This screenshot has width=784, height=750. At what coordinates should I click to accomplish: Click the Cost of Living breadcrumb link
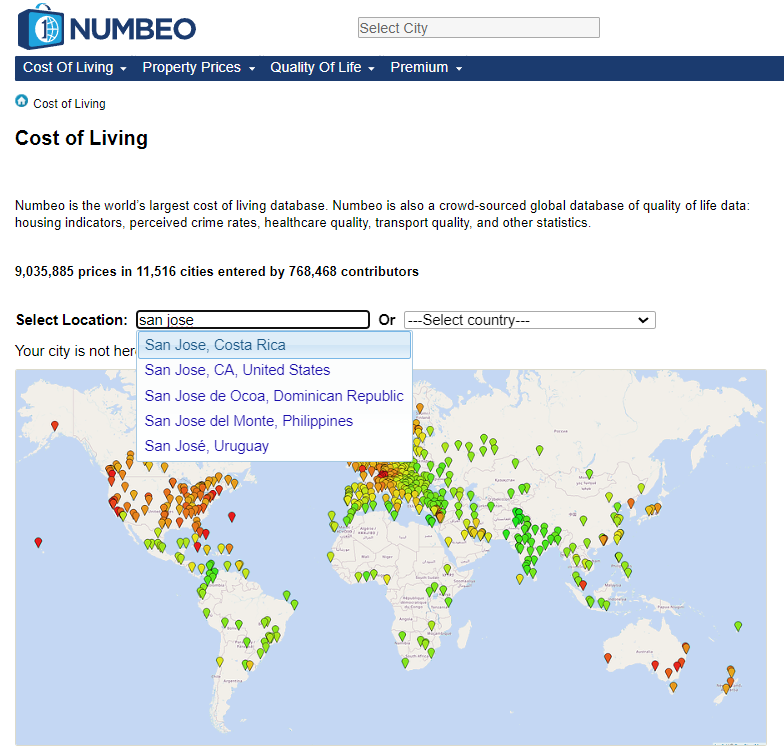click(x=70, y=104)
